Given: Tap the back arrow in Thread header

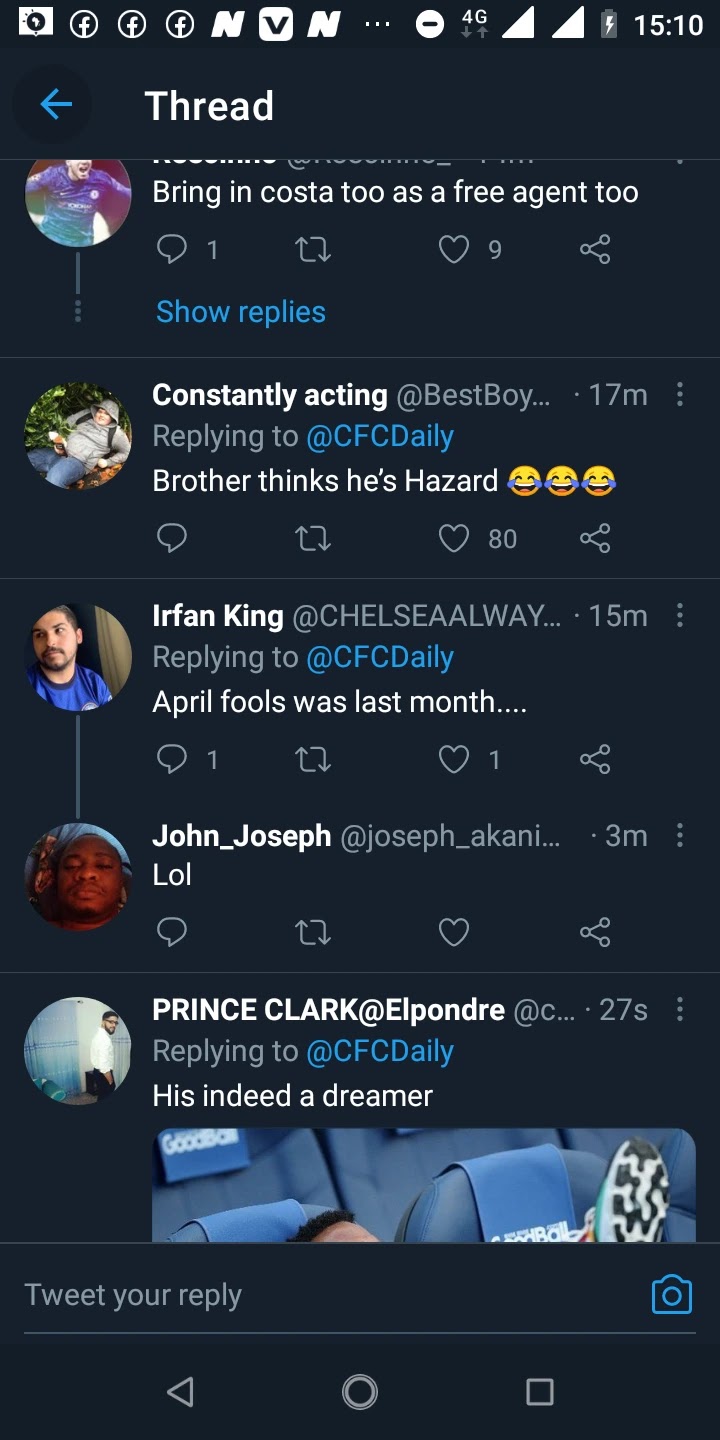Looking at the screenshot, I should pos(56,105).
